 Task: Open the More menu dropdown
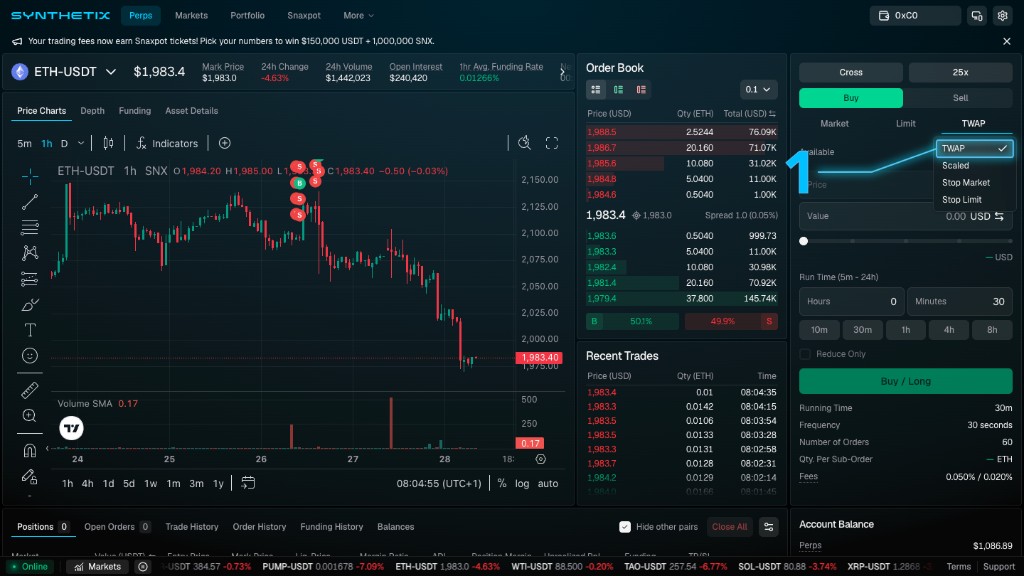(x=359, y=16)
